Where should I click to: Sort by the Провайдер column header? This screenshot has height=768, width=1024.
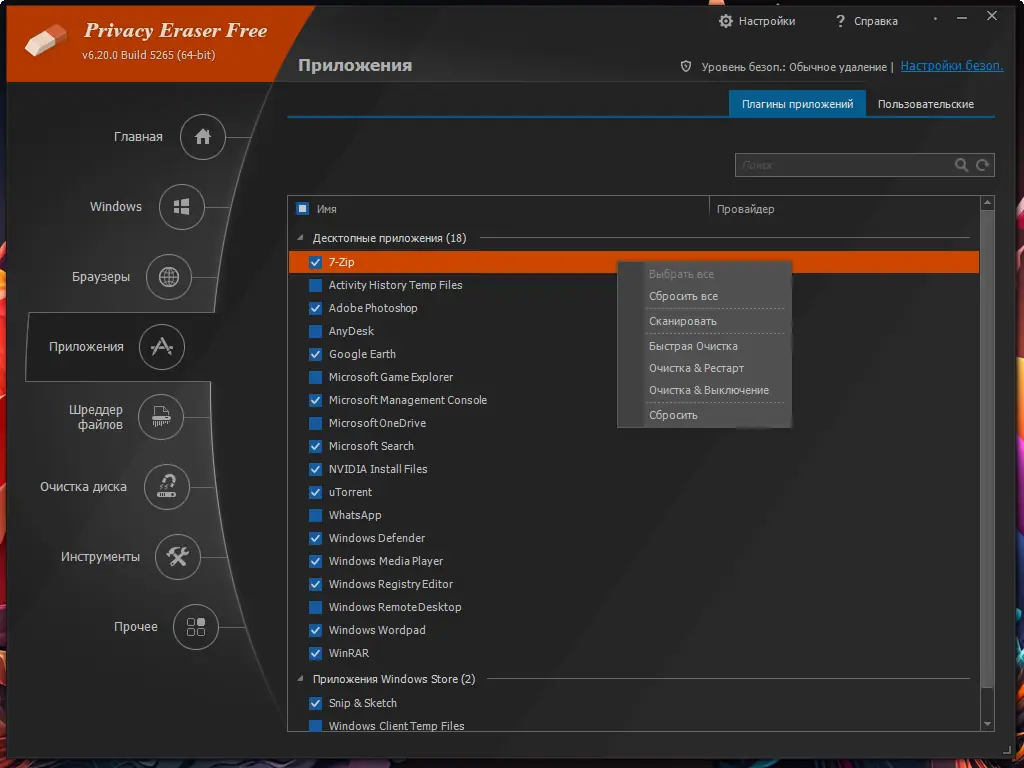745,209
